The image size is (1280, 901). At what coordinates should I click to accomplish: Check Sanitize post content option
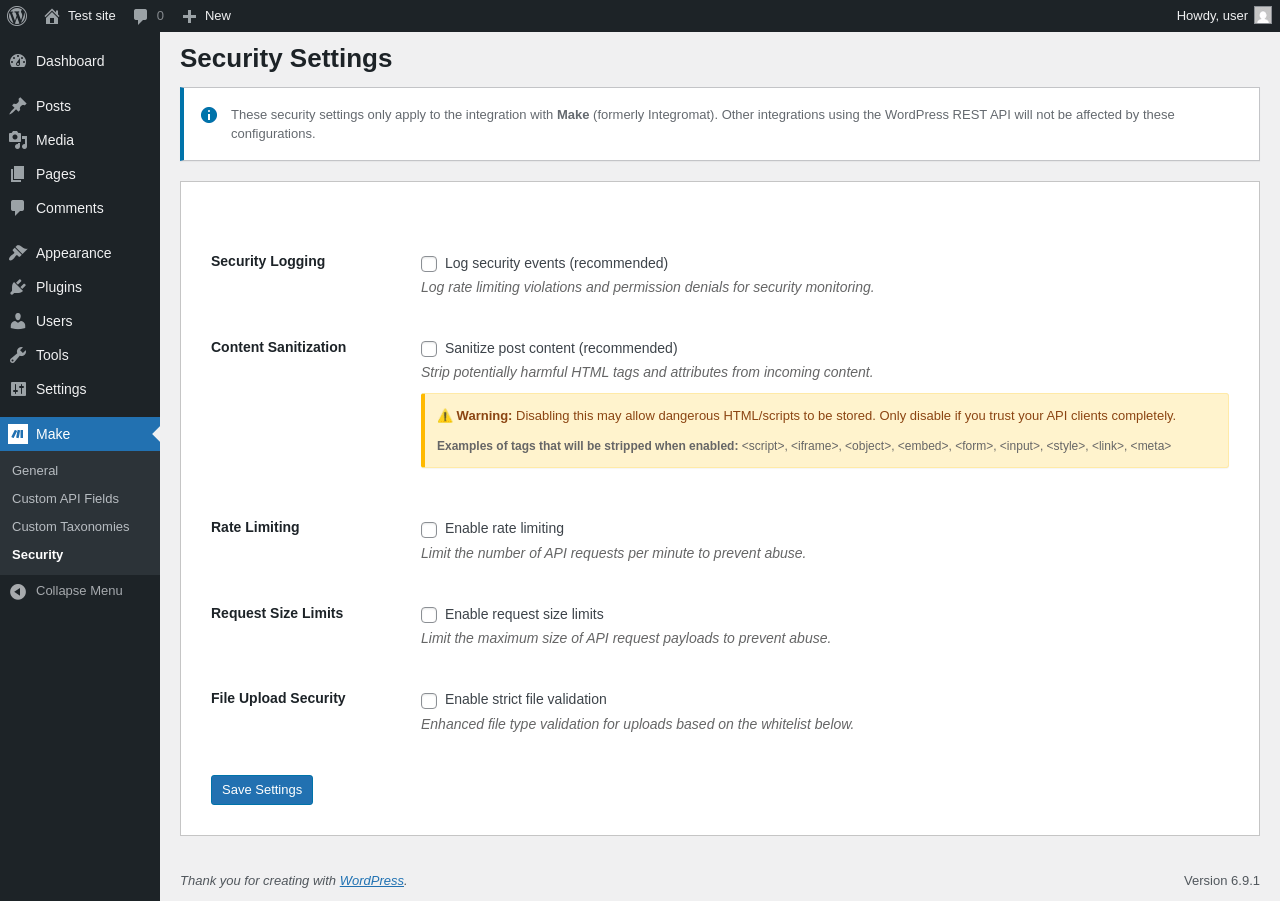pos(429,349)
